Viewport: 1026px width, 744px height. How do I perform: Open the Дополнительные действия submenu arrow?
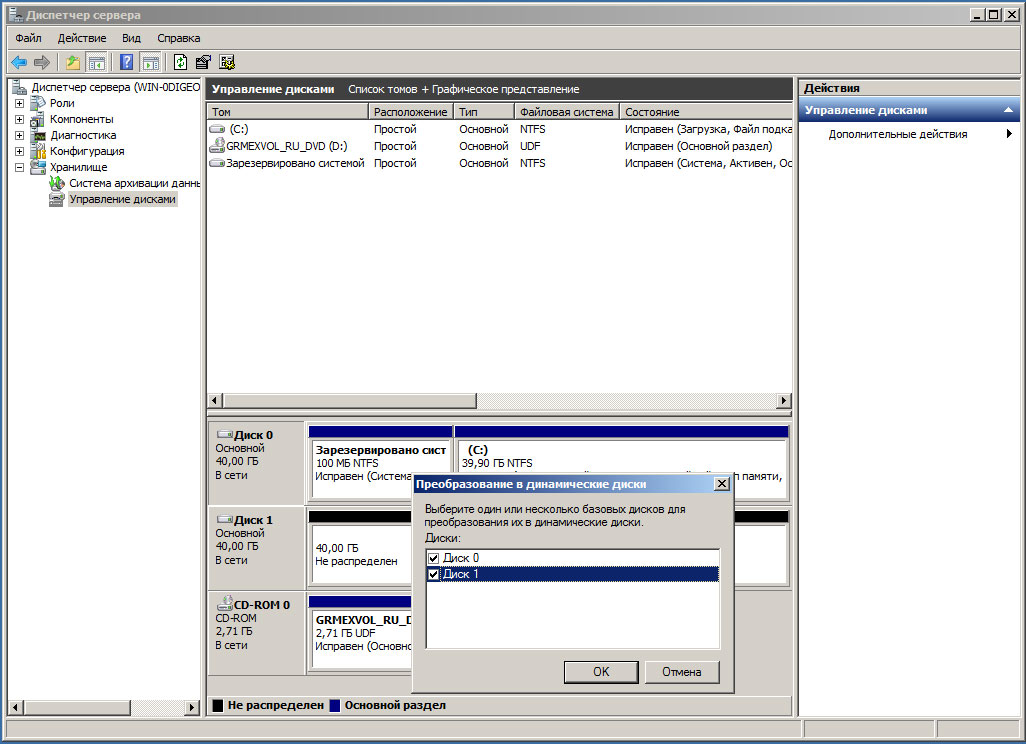(x=1009, y=134)
